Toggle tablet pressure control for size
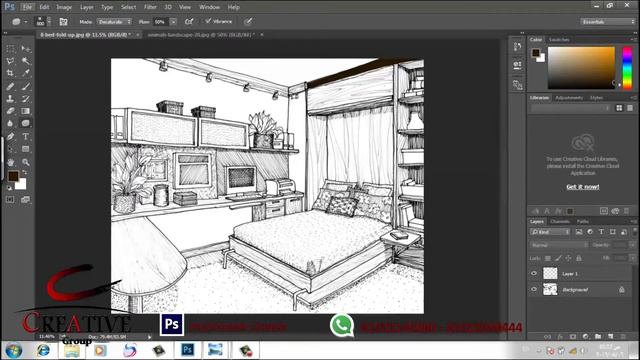The width and height of the screenshot is (640, 360). (x=248, y=22)
